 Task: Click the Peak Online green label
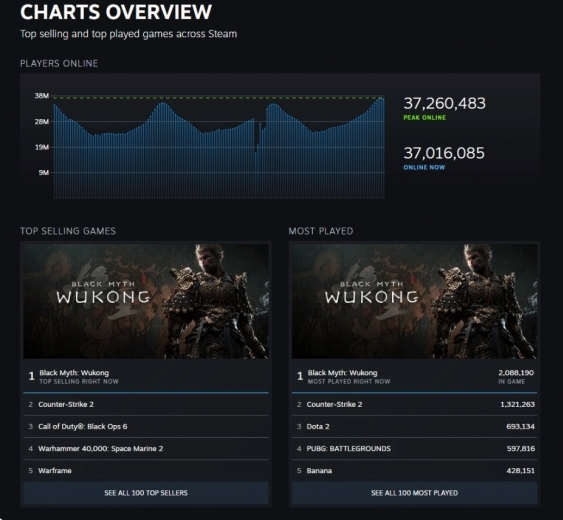click(424, 117)
